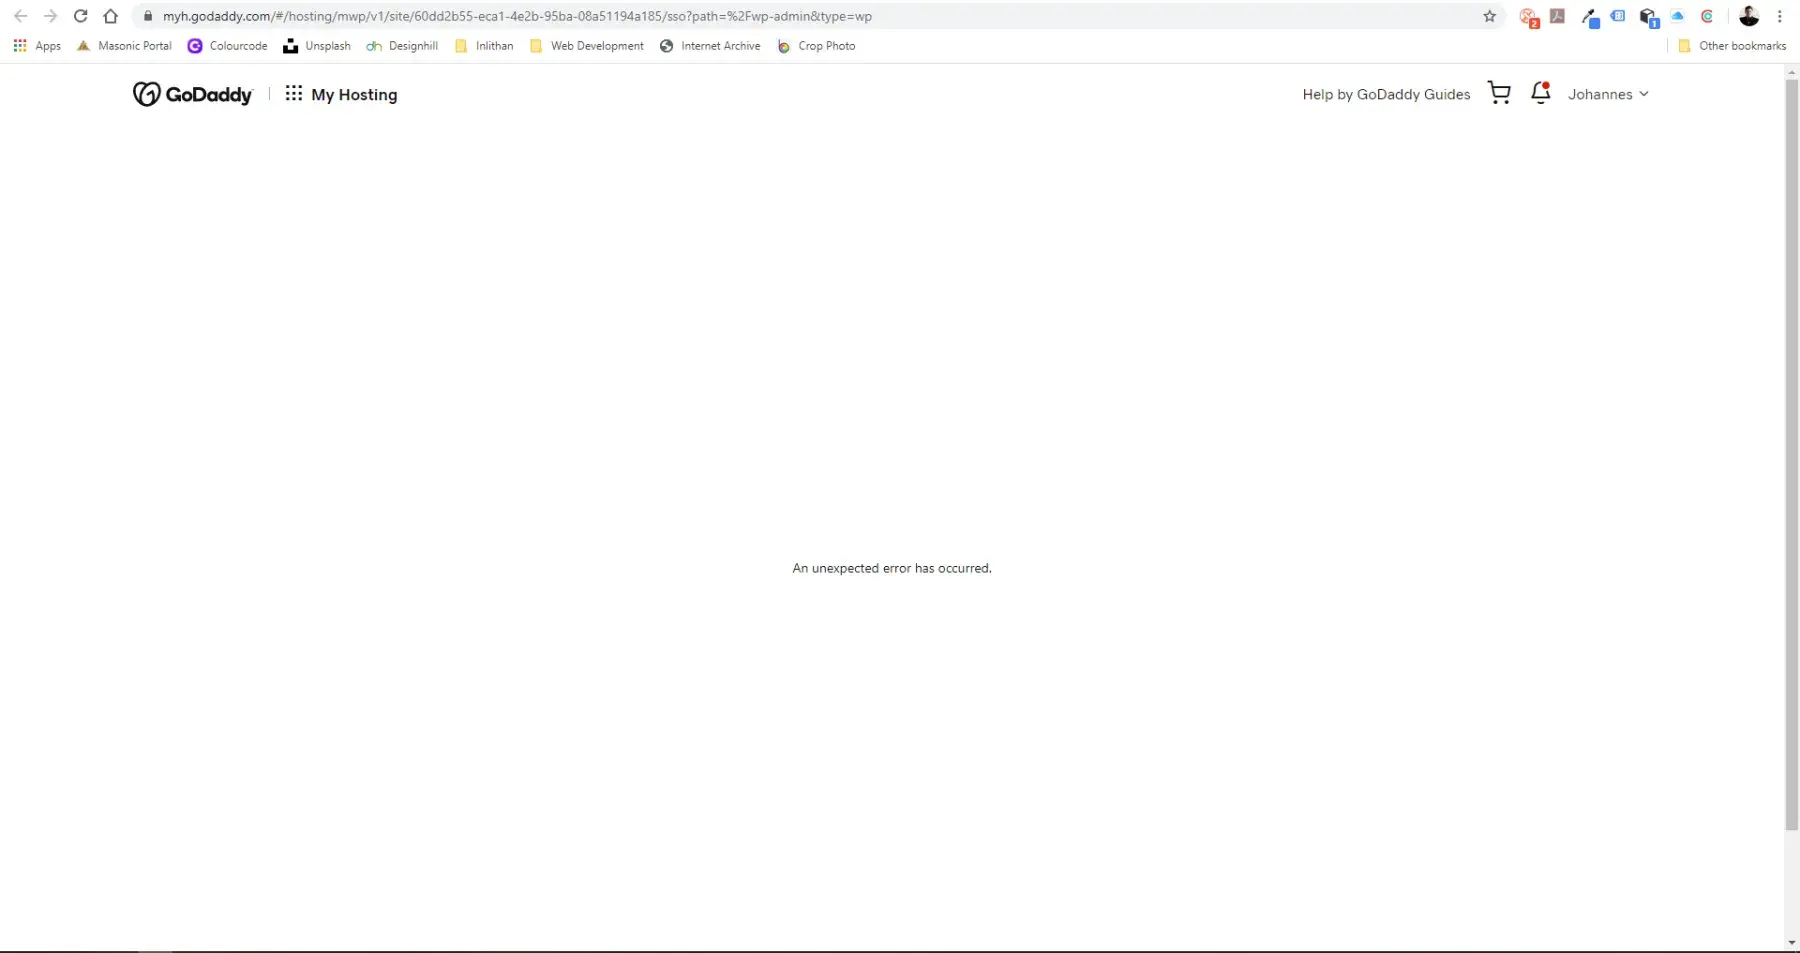Reload the current page
This screenshot has height=953, width=1800.
[x=81, y=16]
